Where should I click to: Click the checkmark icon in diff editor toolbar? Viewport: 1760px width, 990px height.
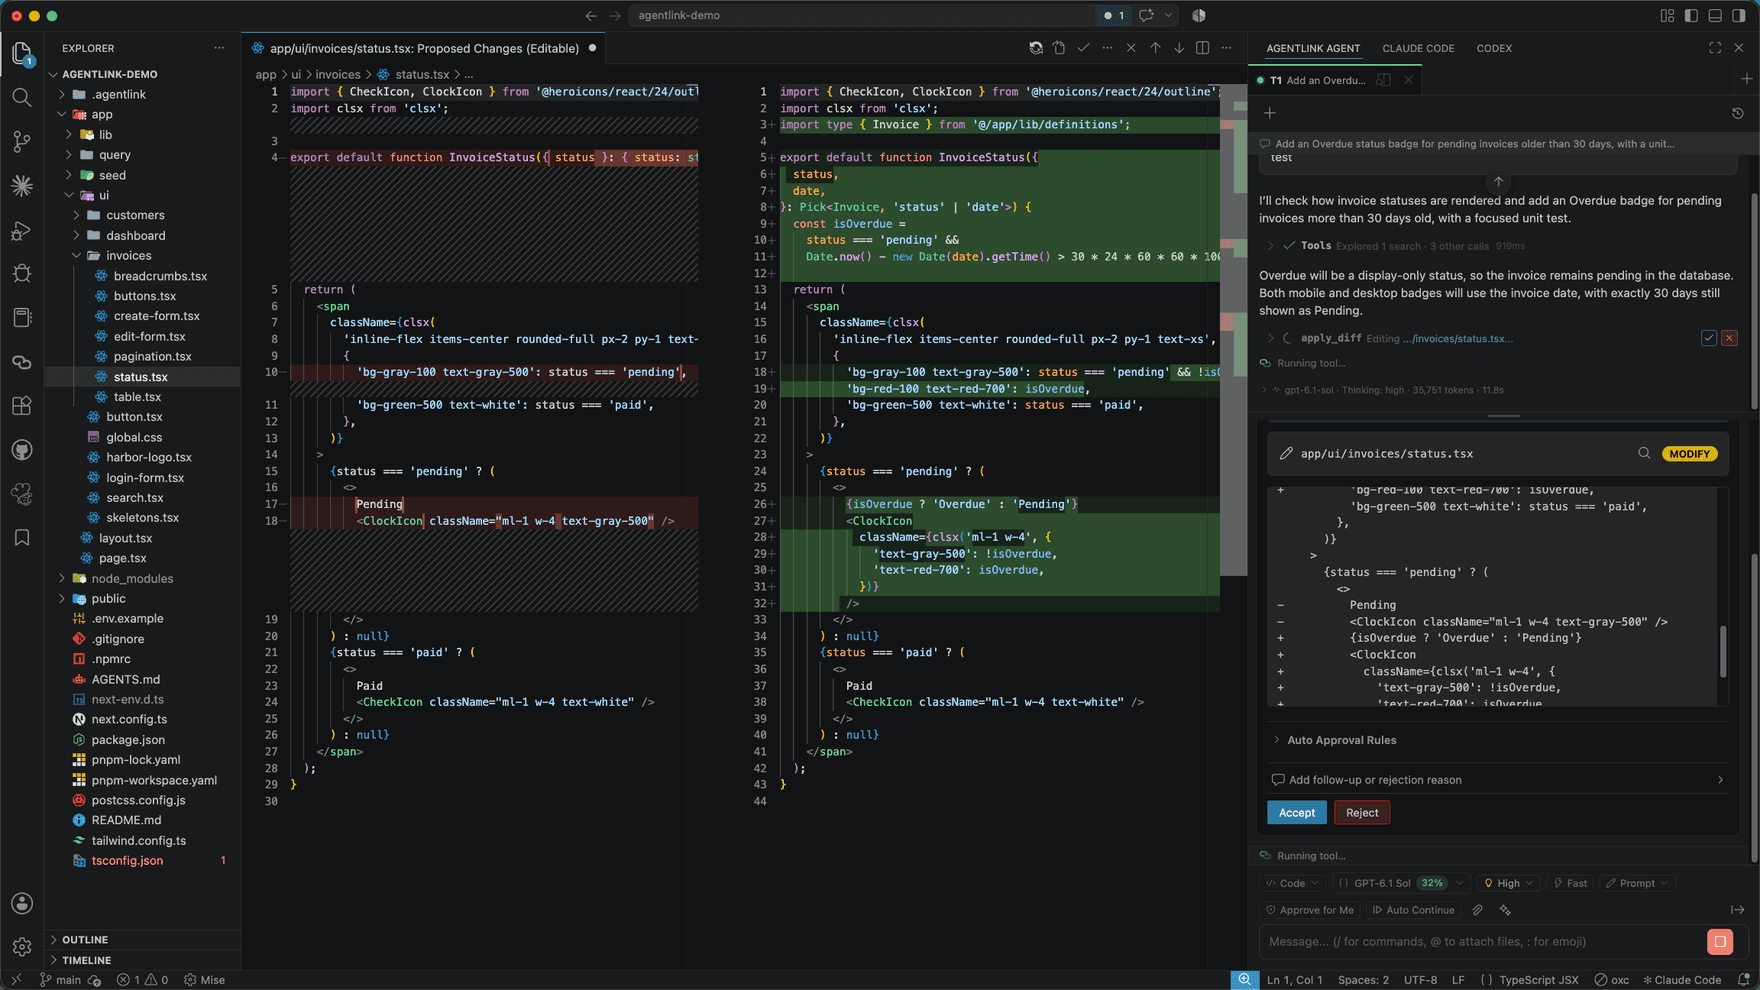(1083, 48)
